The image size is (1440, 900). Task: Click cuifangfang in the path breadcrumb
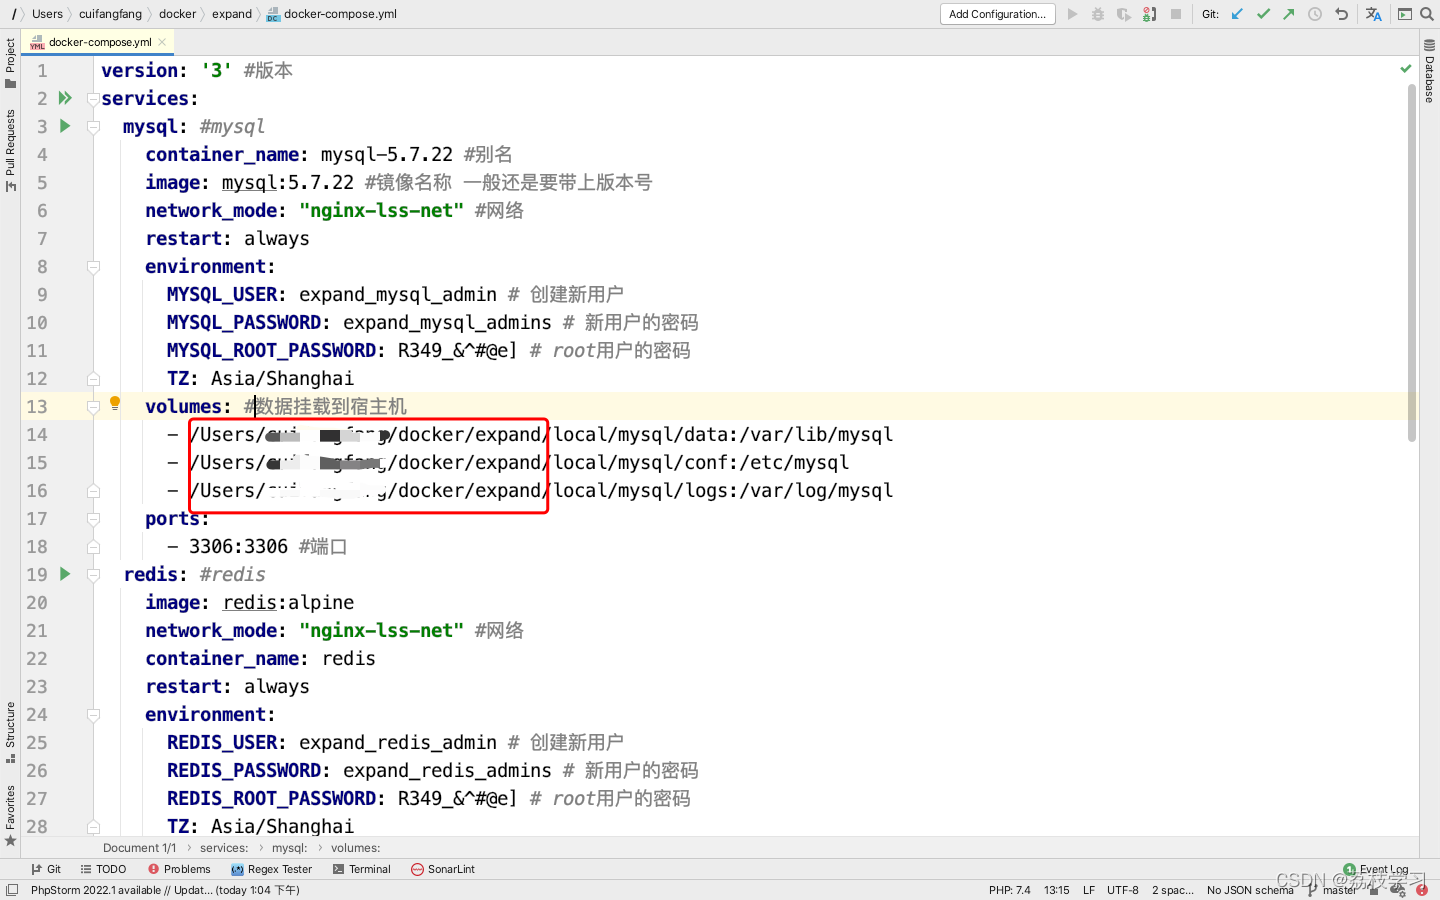(110, 14)
